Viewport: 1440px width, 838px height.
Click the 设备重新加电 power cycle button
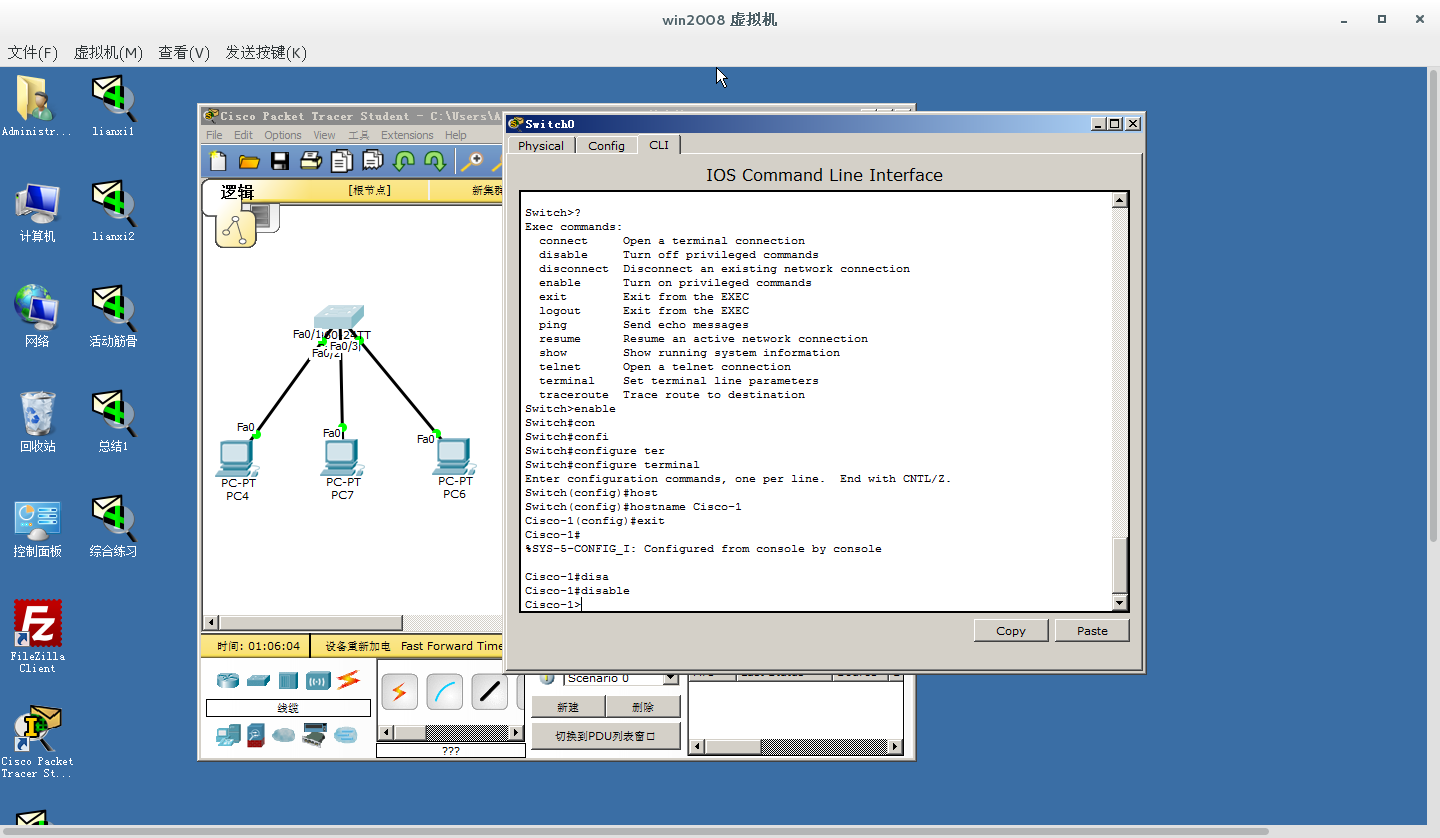click(x=357, y=646)
